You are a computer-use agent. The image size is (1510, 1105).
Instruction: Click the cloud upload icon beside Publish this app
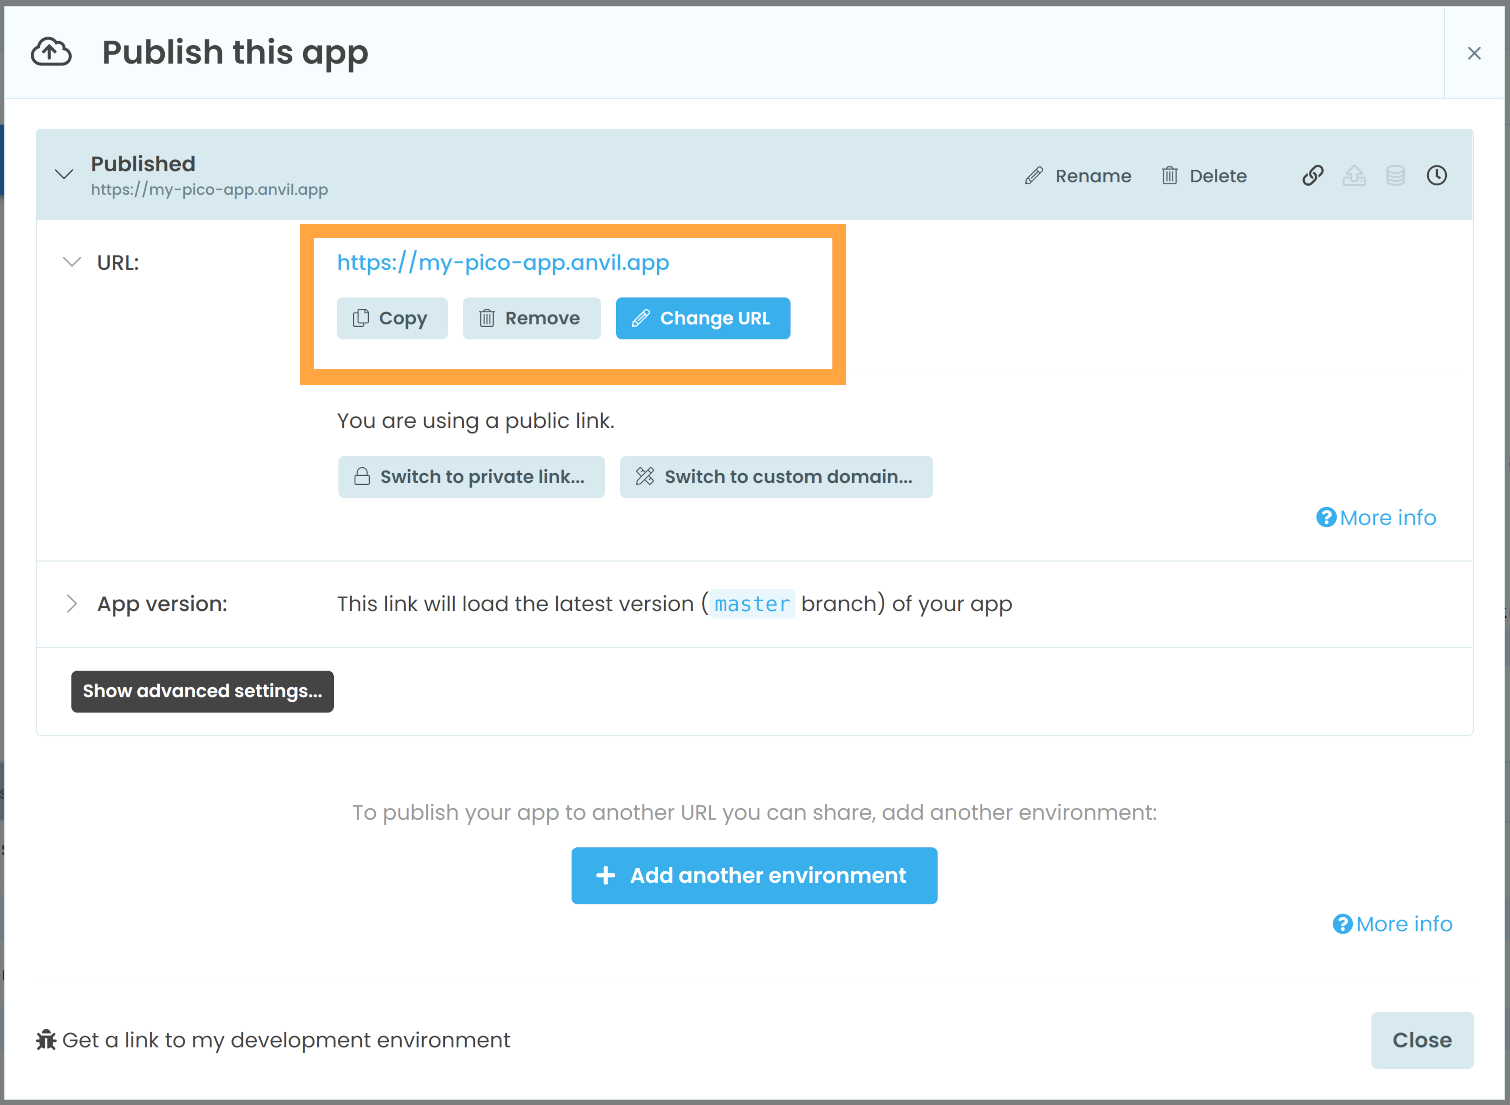point(51,51)
